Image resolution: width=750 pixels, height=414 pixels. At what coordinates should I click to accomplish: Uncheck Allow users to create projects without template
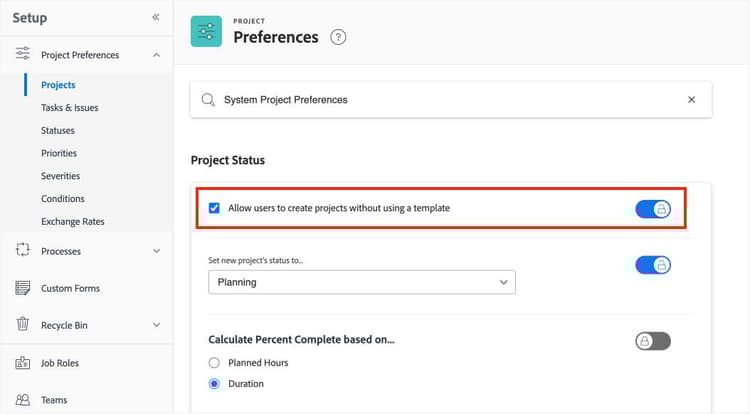click(x=214, y=208)
